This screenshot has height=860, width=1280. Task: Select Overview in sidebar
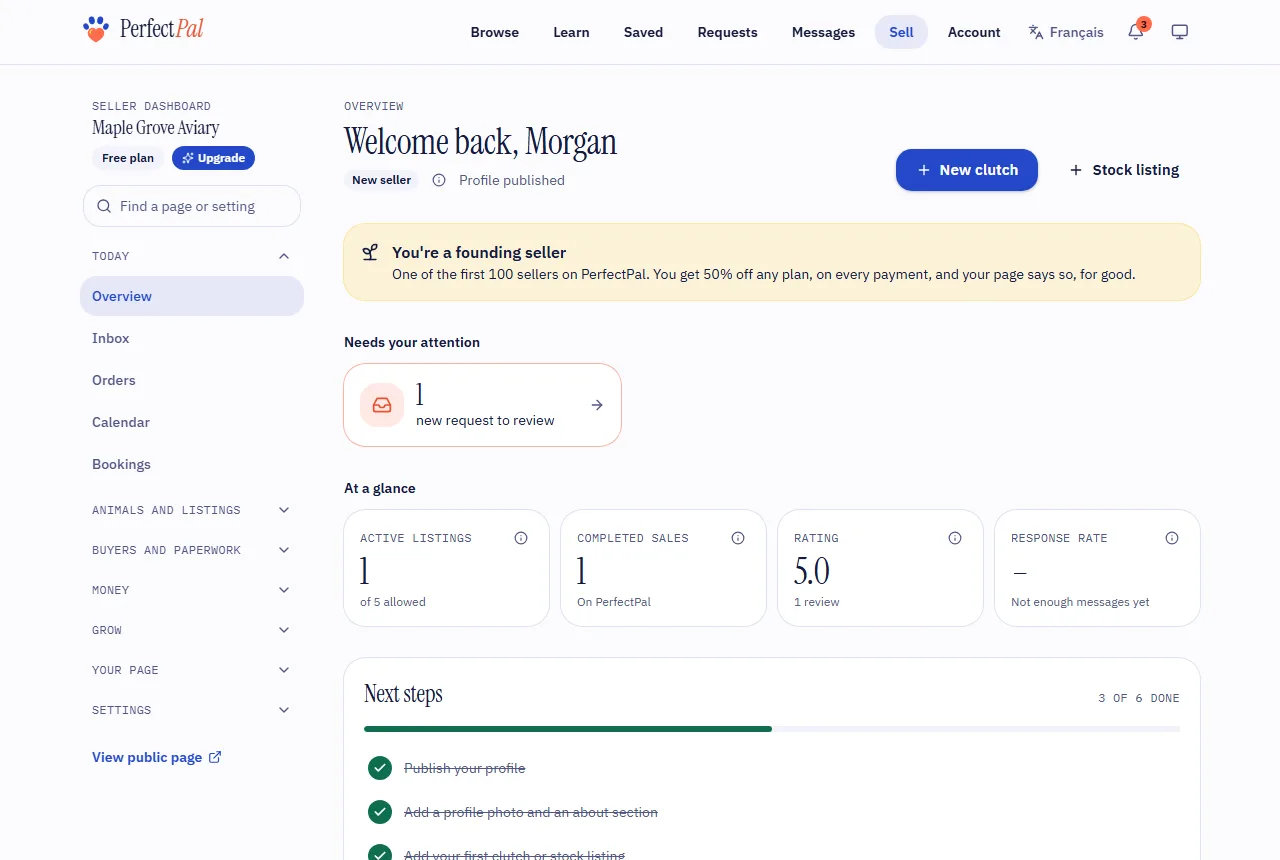coord(192,296)
